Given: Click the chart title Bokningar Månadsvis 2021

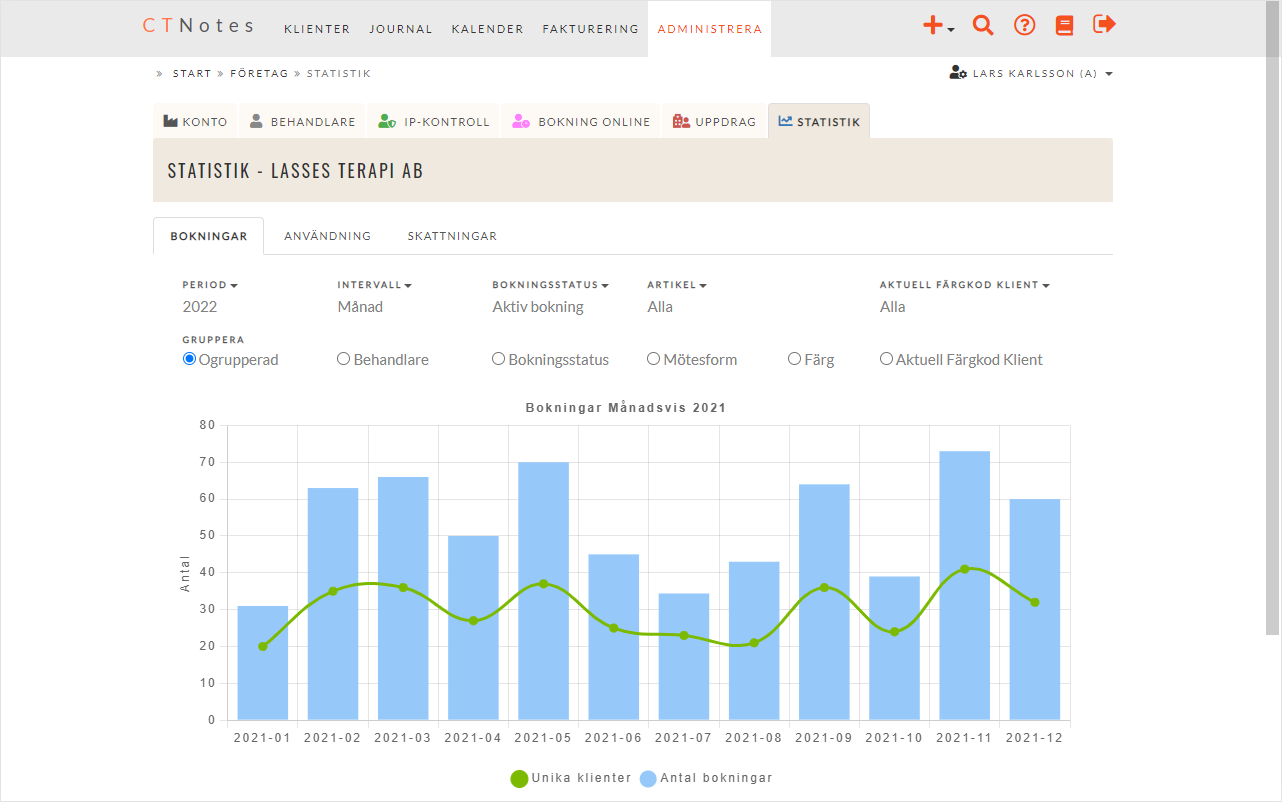Looking at the screenshot, I should pyautogui.click(x=626, y=408).
